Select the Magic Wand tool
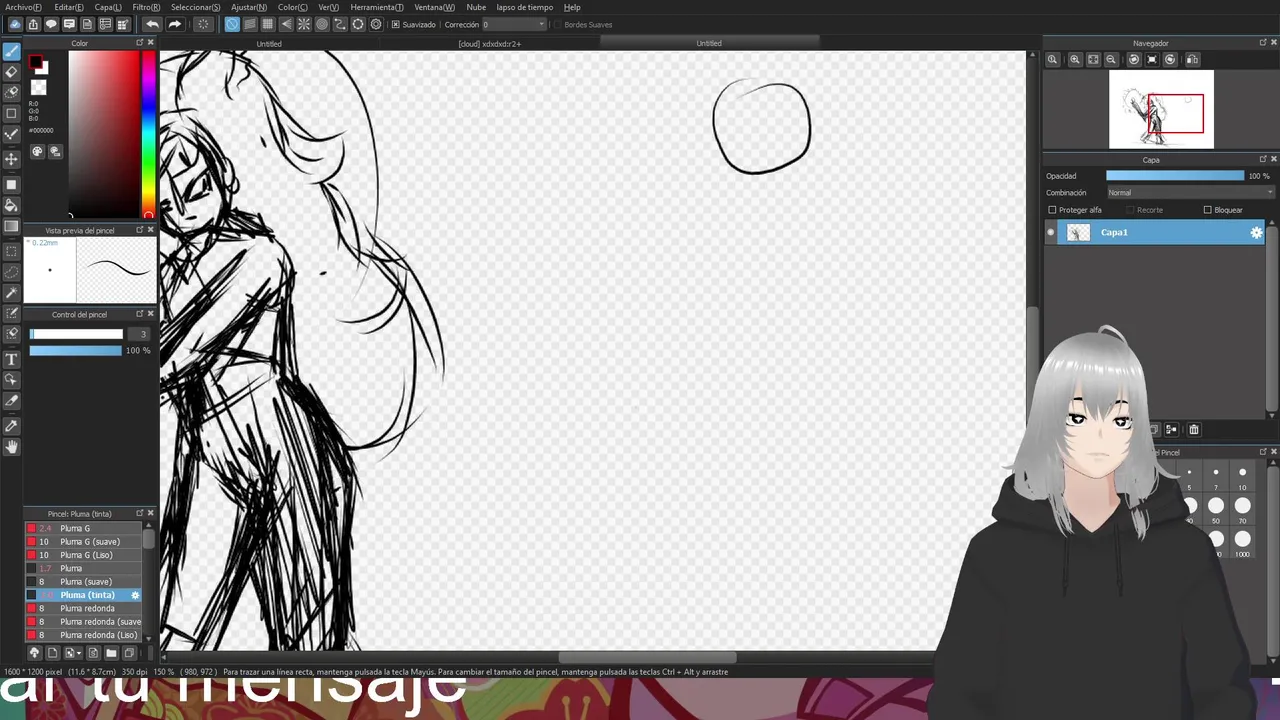 (x=12, y=293)
